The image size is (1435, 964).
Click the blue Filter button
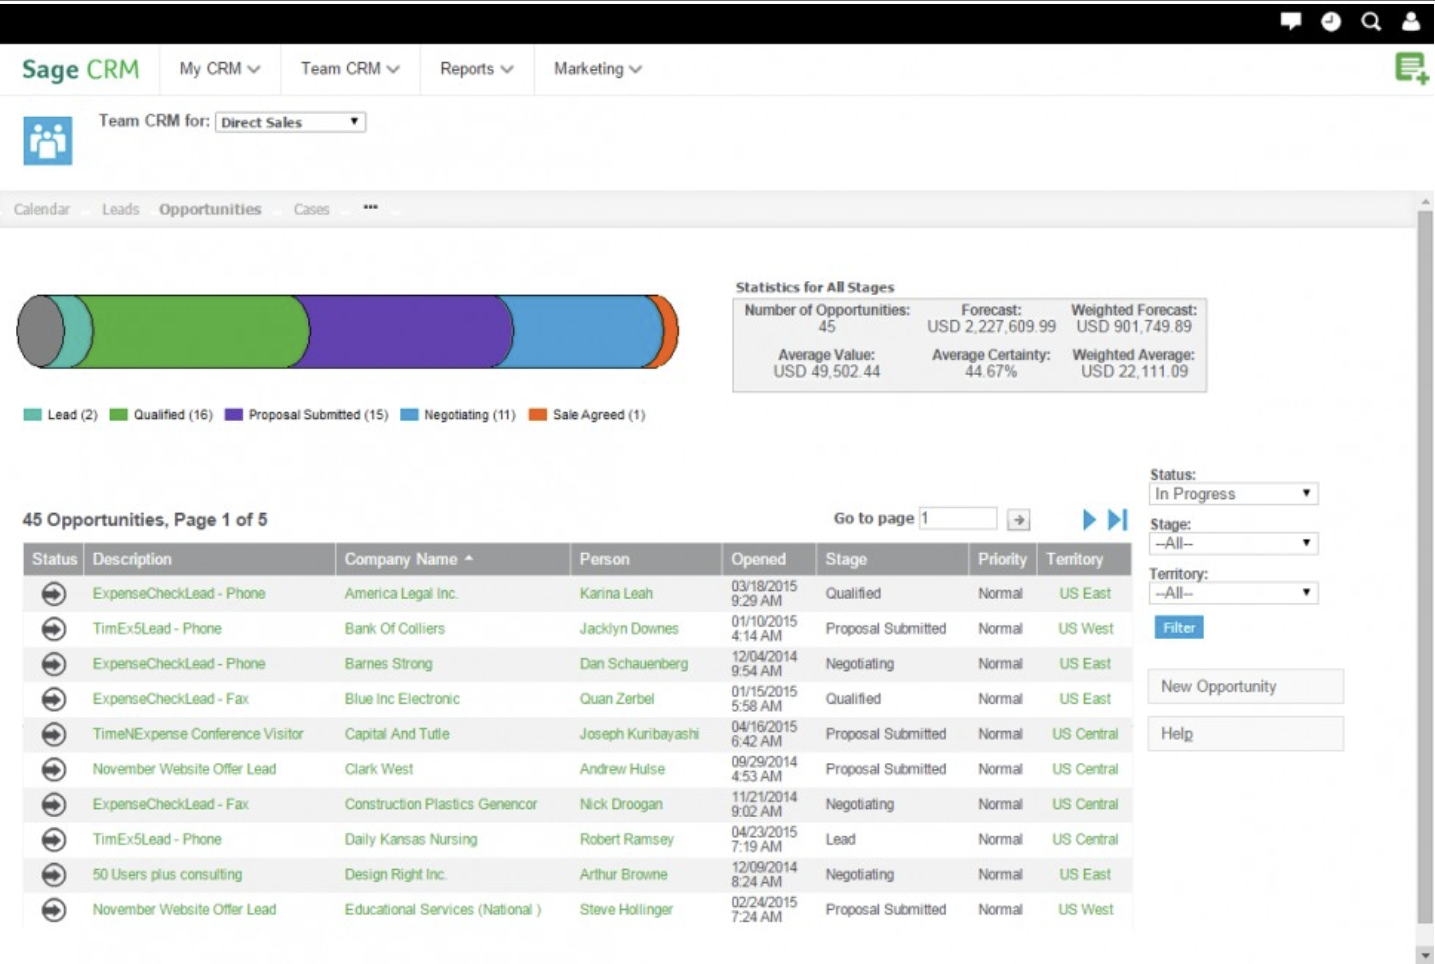point(1179,628)
